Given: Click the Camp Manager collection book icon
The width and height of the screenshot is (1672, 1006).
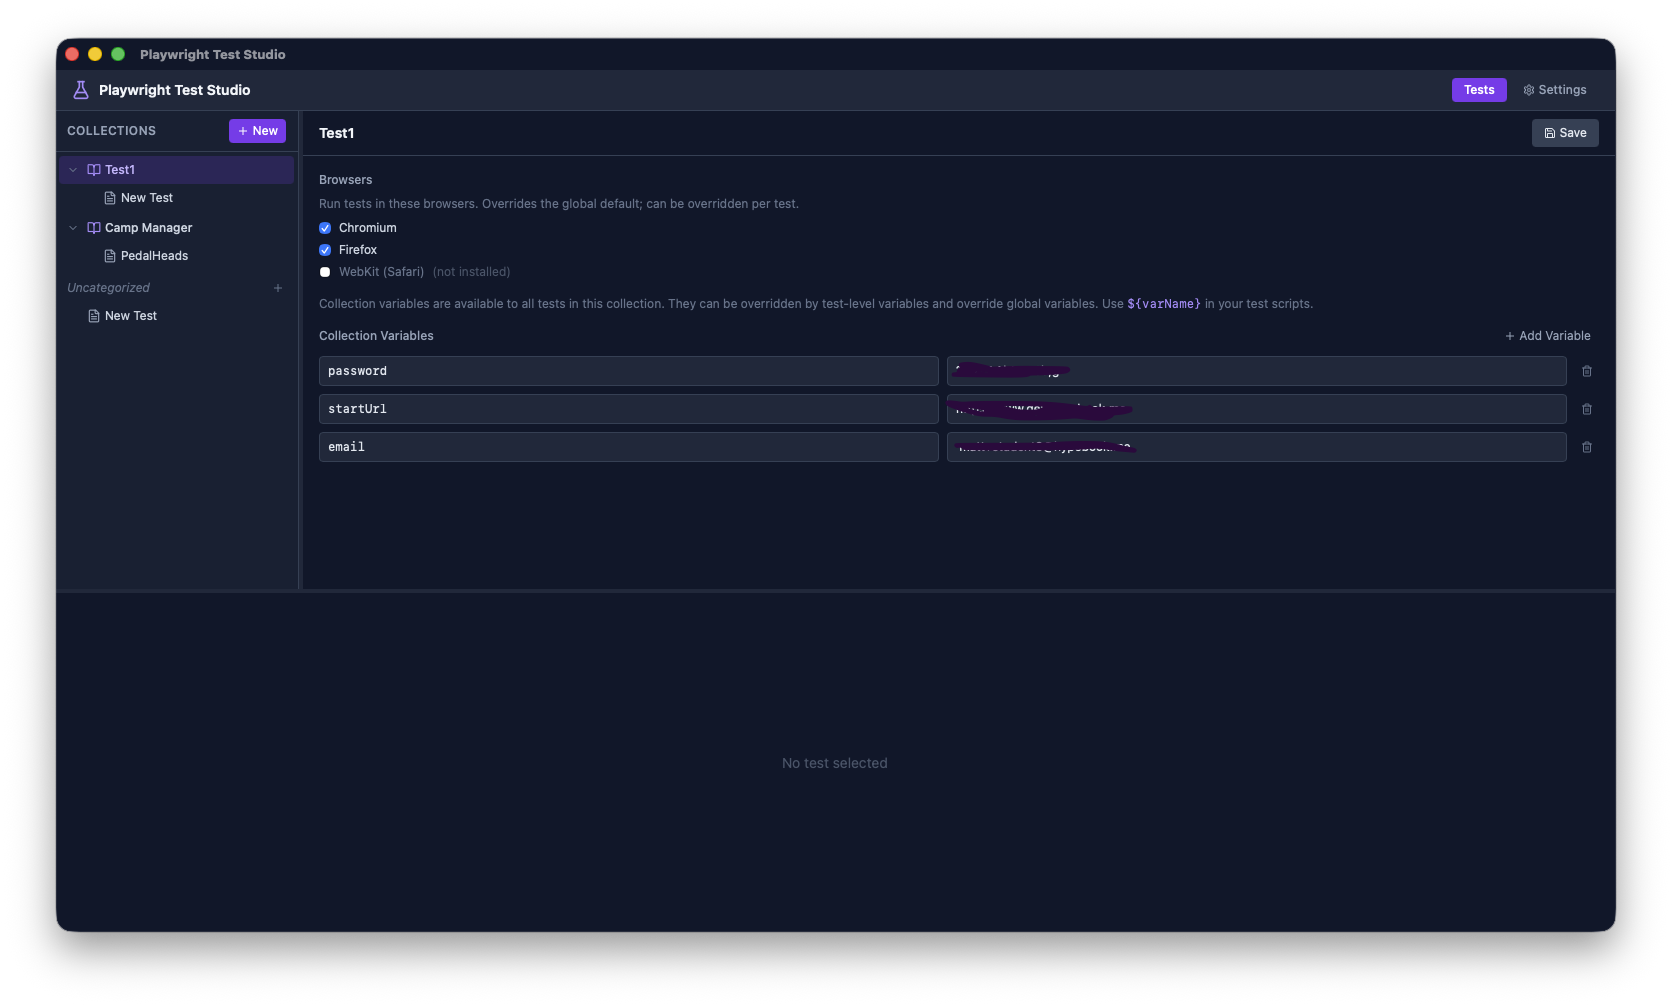Looking at the screenshot, I should tap(94, 228).
